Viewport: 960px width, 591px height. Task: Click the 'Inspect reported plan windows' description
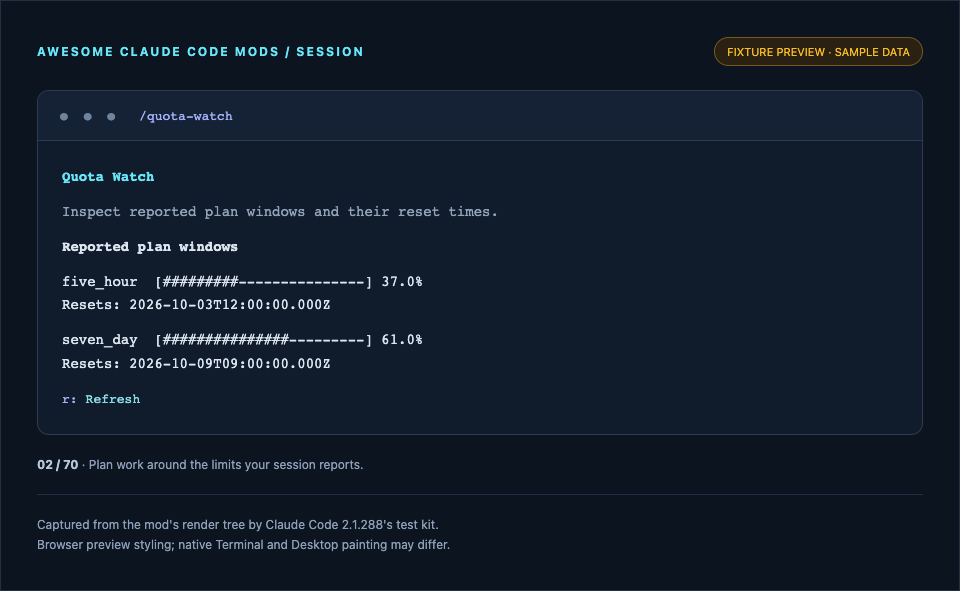pyautogui.click(x=280, y=212)
